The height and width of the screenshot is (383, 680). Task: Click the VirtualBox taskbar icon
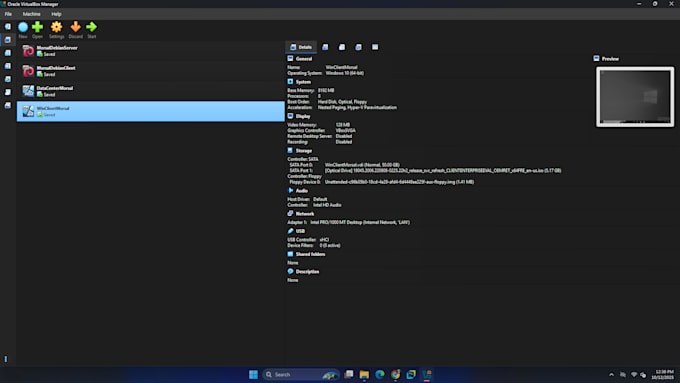point(427,374)
